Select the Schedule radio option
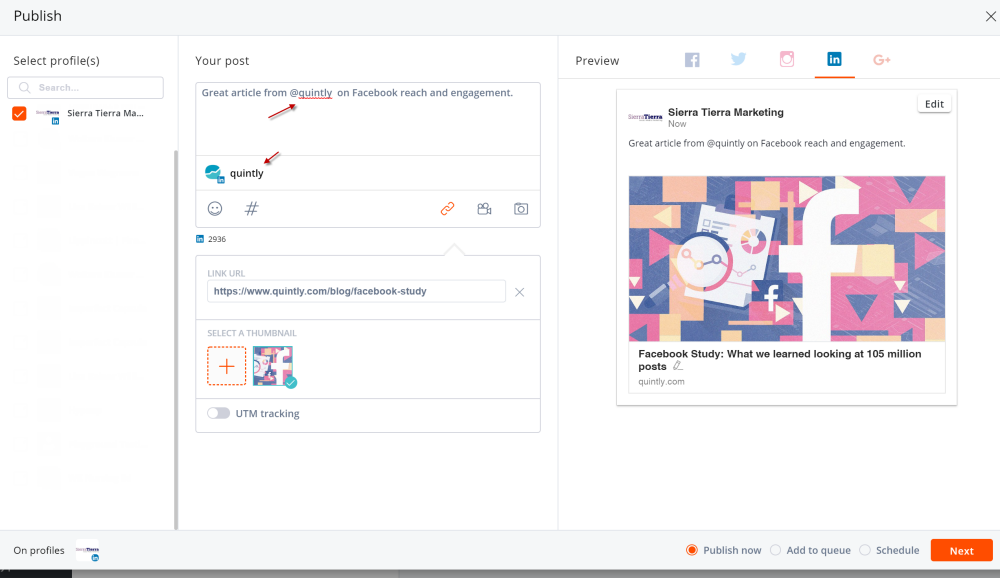1000x578 pixels. pos(865,550)
